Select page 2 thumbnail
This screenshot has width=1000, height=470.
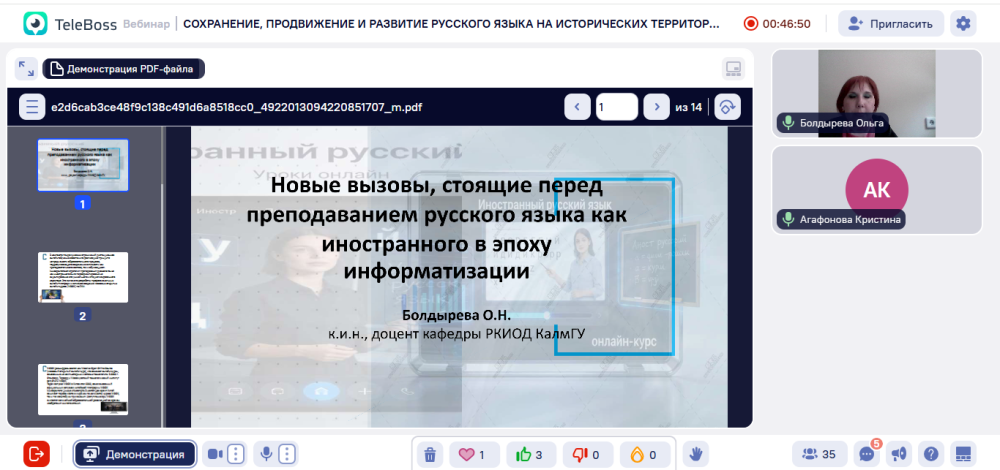click(x=83, y=277)
